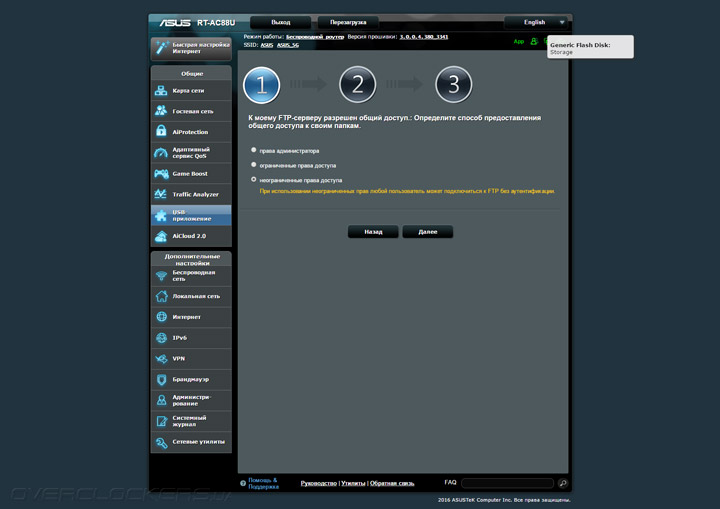This screenshot has width=720, height=509.
Task: Click the ASUS_5G SSID link
Action: tap(288, 45)
